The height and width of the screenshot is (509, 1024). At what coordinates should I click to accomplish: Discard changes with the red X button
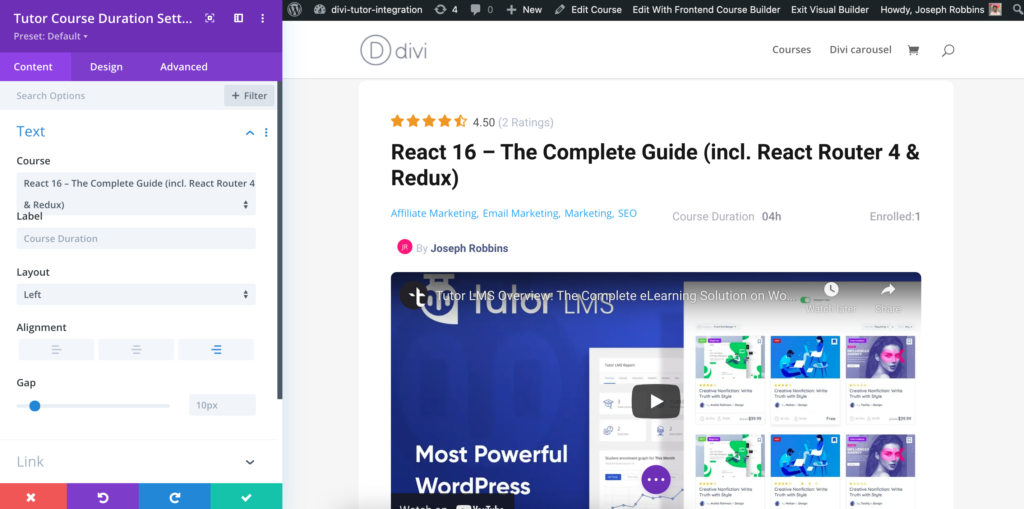point(33,497)
